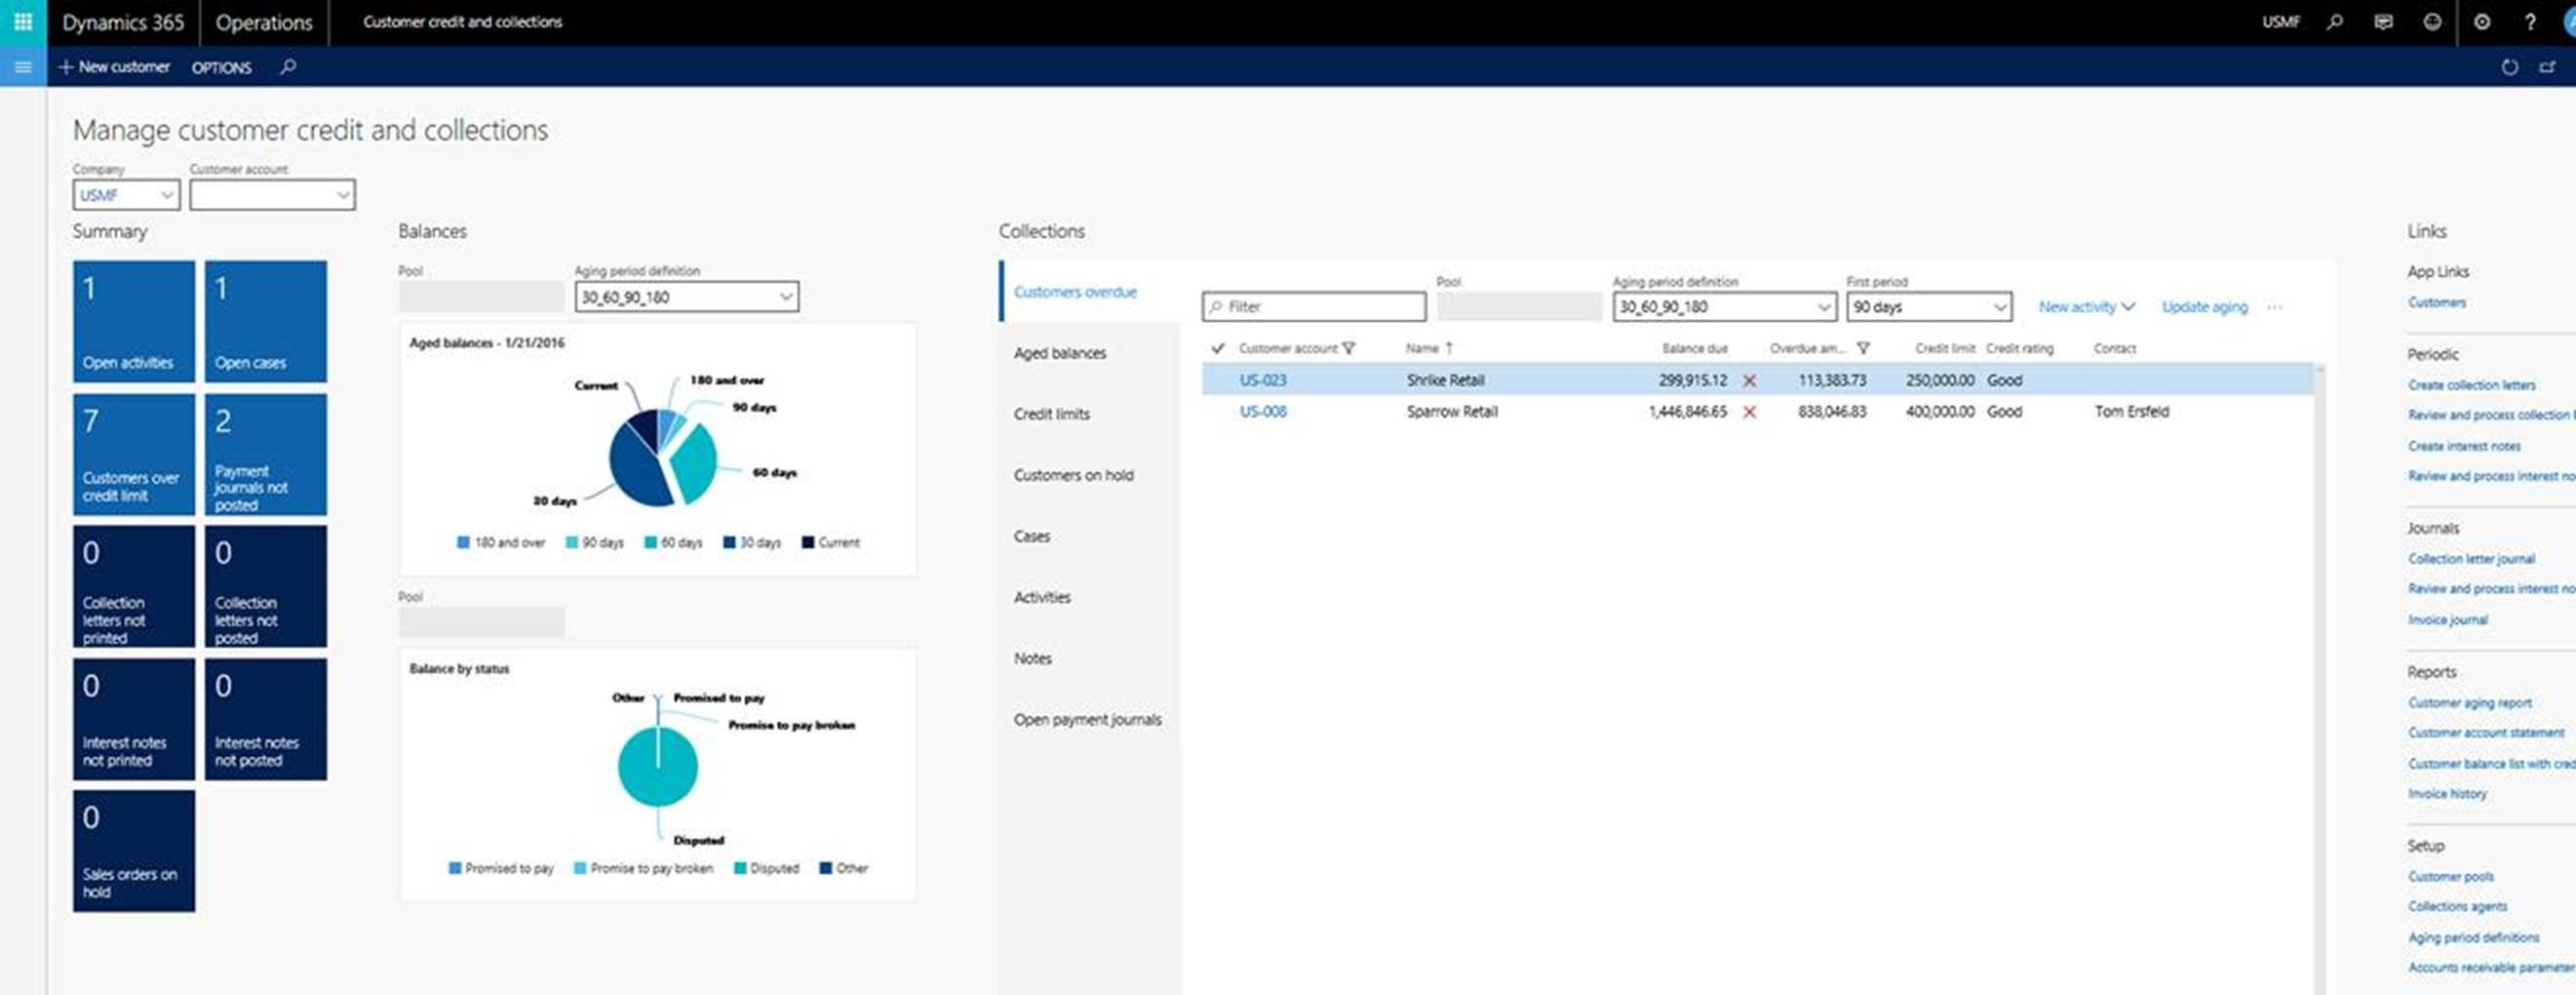
Task: Open the Customer pools setup link
Action: 2450,877
